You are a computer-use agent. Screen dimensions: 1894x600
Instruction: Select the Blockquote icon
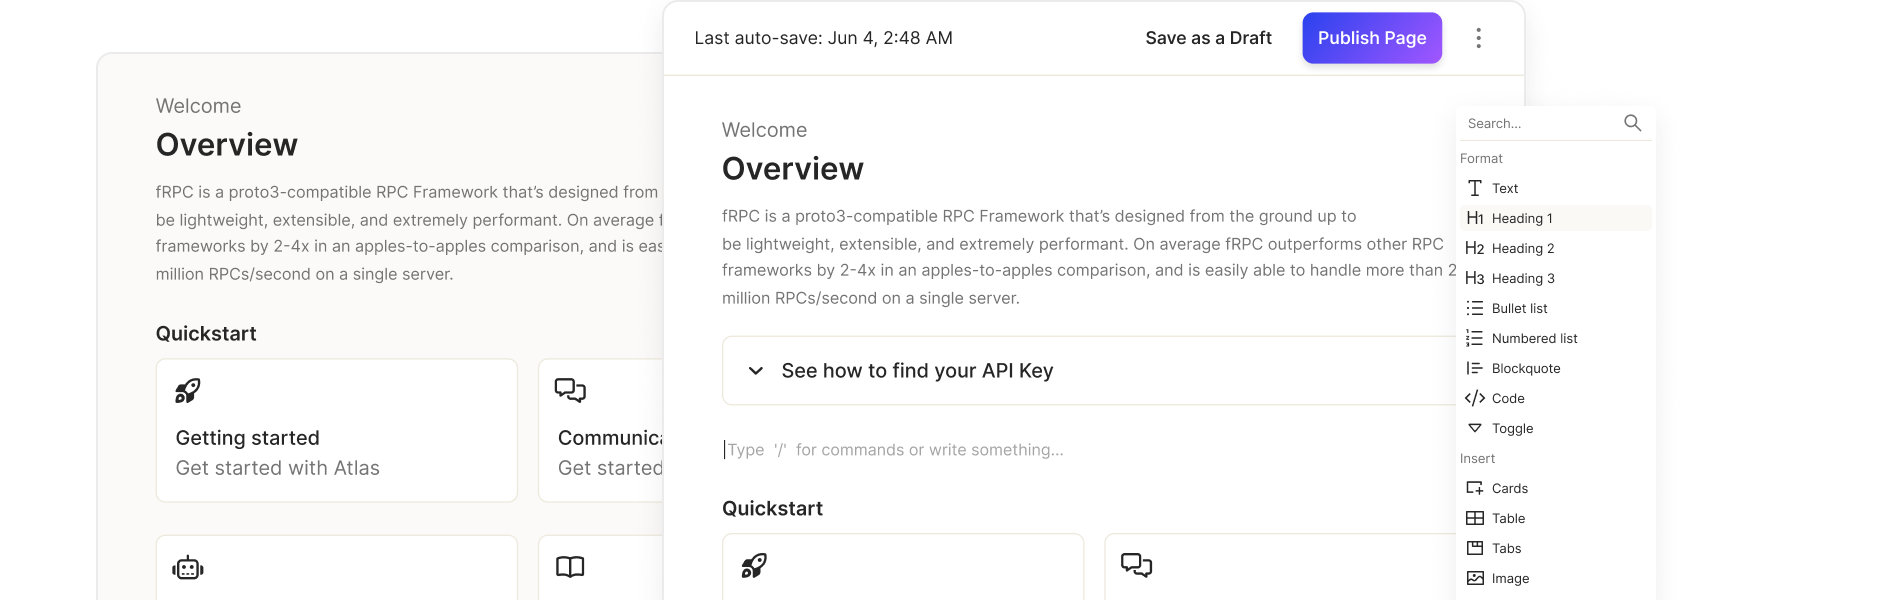tap(1474, 368)
